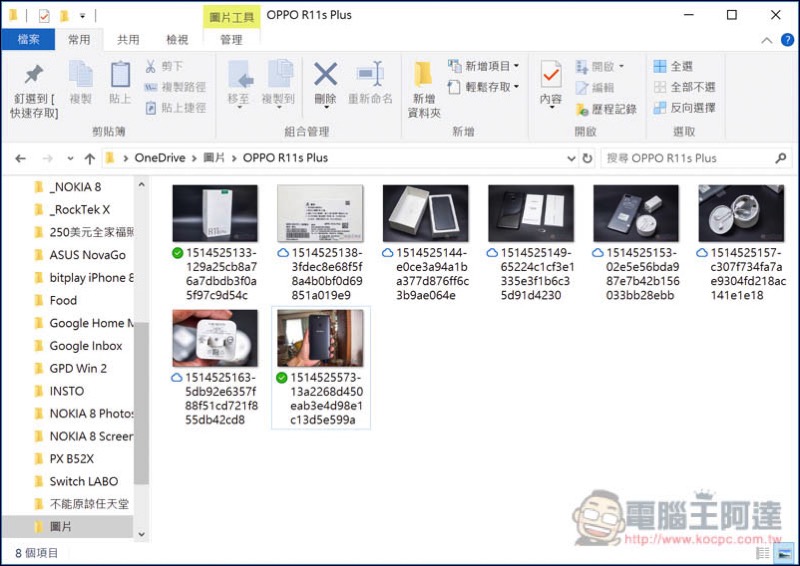Click sidebar scroll up arrow
Image resolution: width=800 pixels, height=566 pixels.
pos(141,185)
